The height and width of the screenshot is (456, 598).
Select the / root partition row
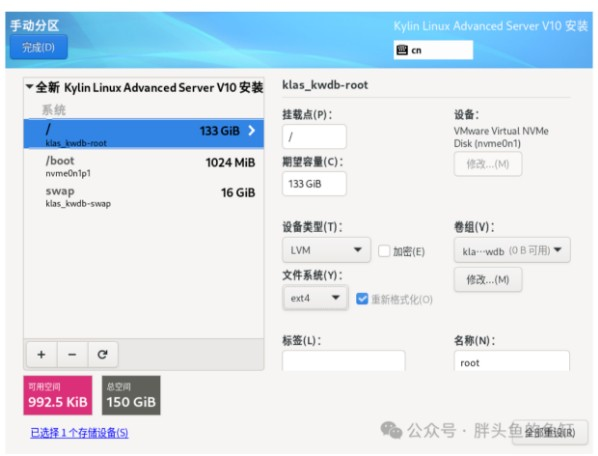click(143, 133)
